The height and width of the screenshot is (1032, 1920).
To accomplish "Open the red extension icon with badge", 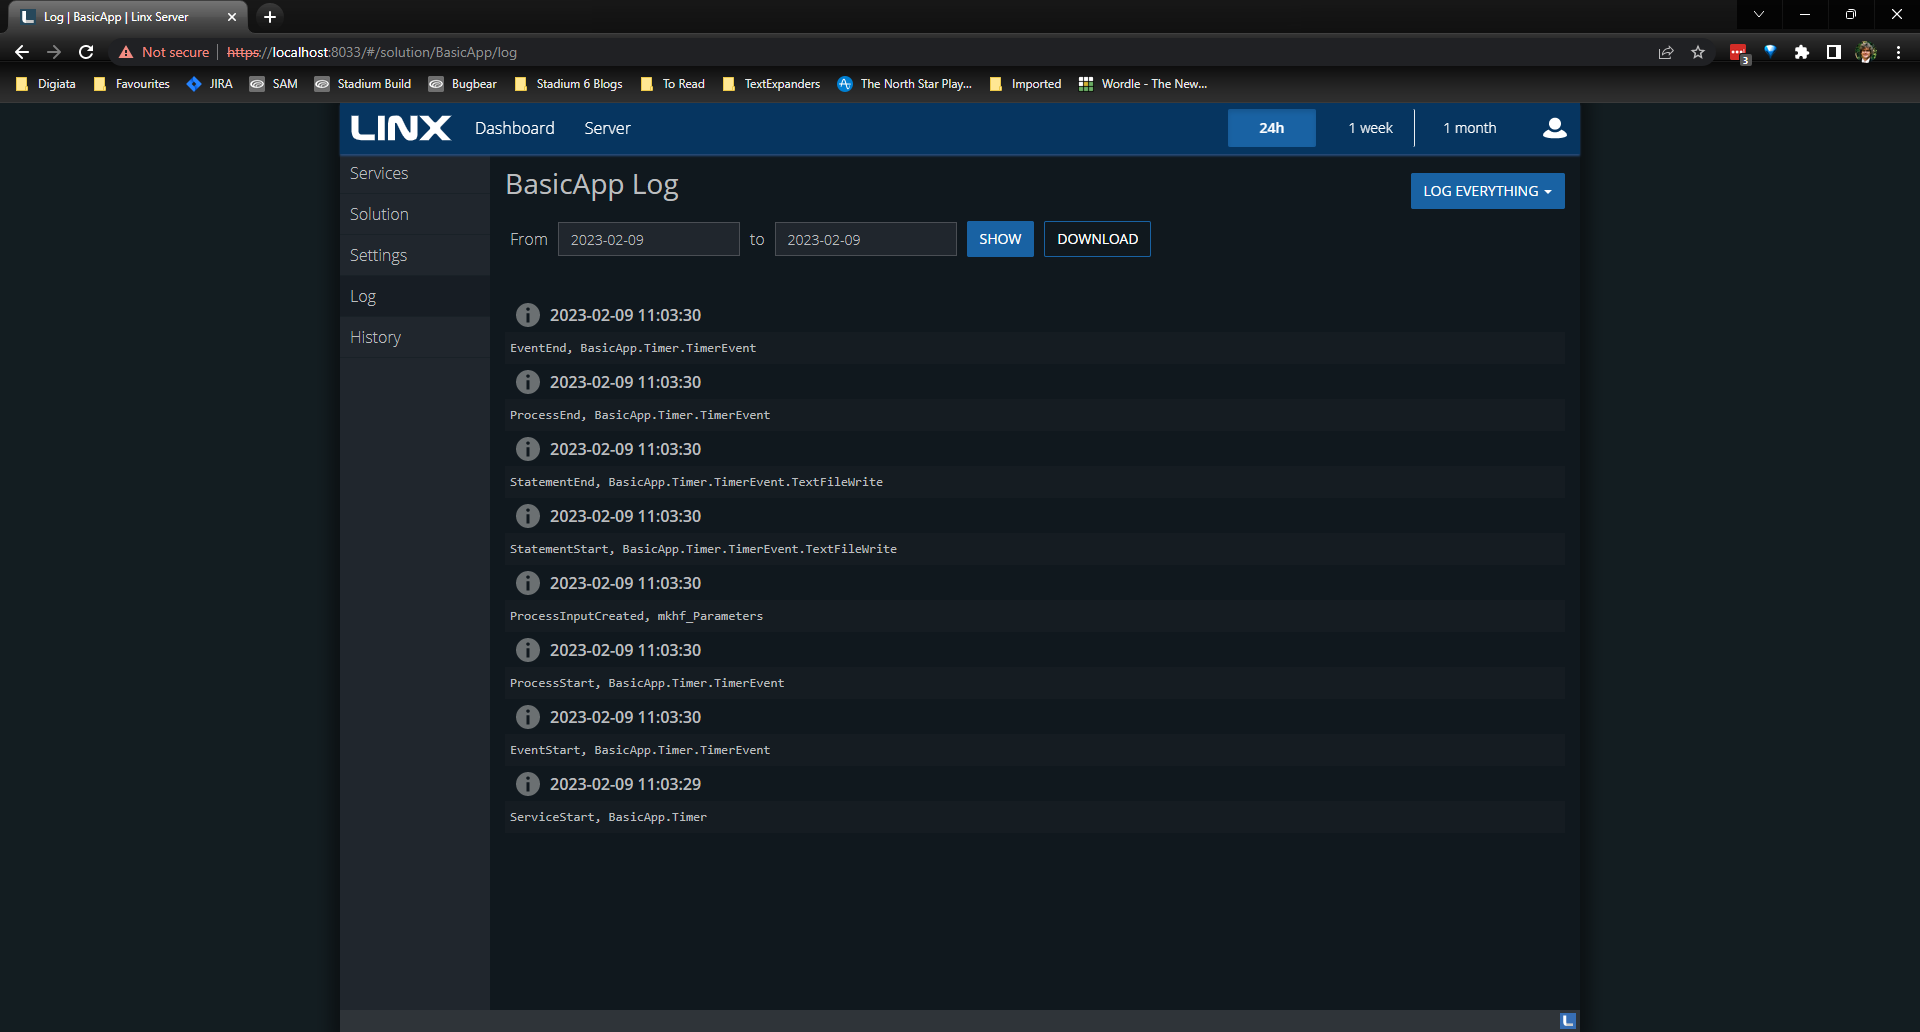I will [x=1739, y=53].
